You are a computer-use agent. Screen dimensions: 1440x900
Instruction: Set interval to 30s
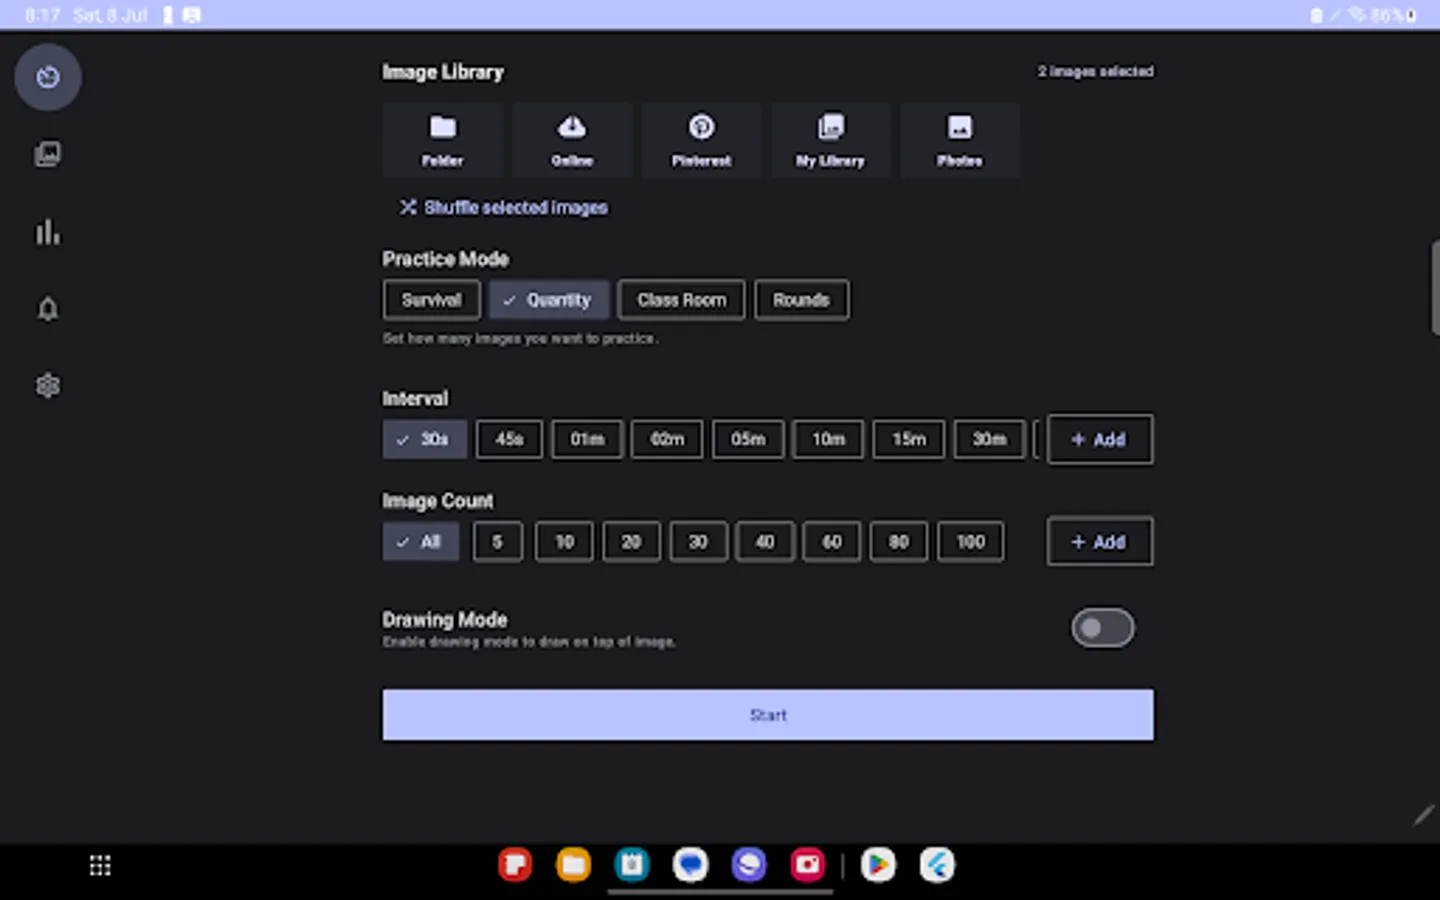[x=425, y=439]
